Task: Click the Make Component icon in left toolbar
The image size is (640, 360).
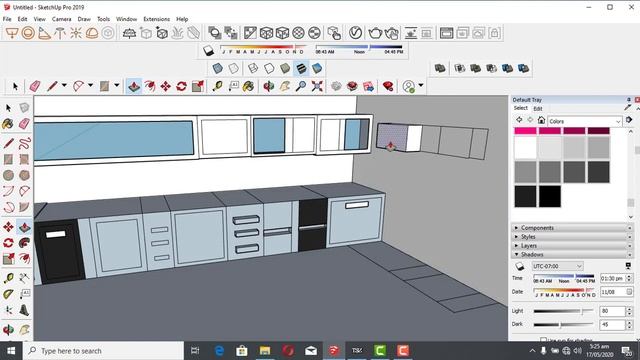Action: click(x=24, y=108)
